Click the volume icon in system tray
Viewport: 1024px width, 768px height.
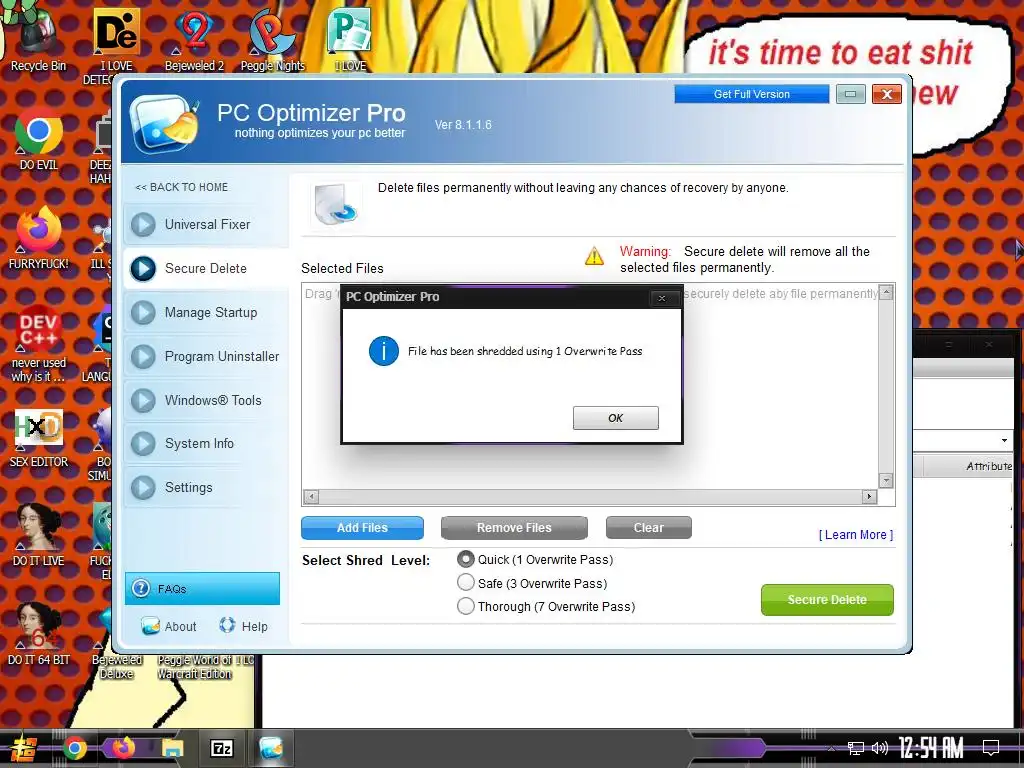880,748
